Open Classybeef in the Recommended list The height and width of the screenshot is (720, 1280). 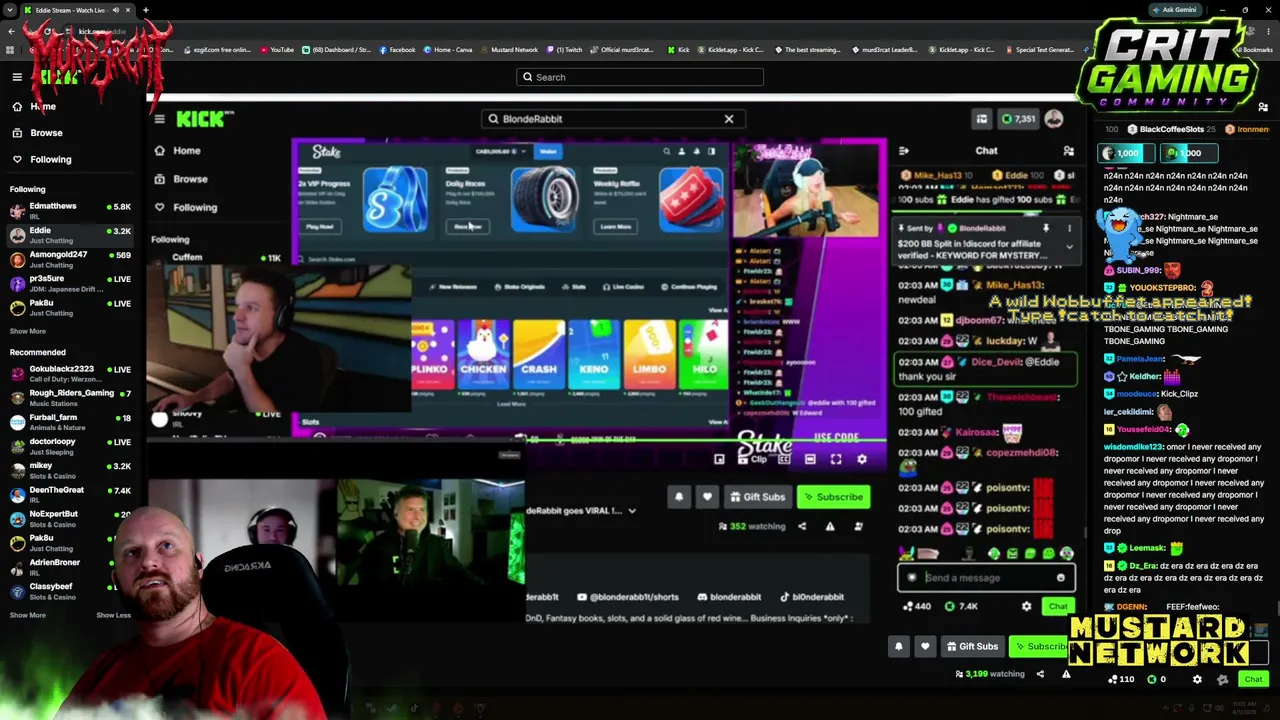tap(70, 591)
